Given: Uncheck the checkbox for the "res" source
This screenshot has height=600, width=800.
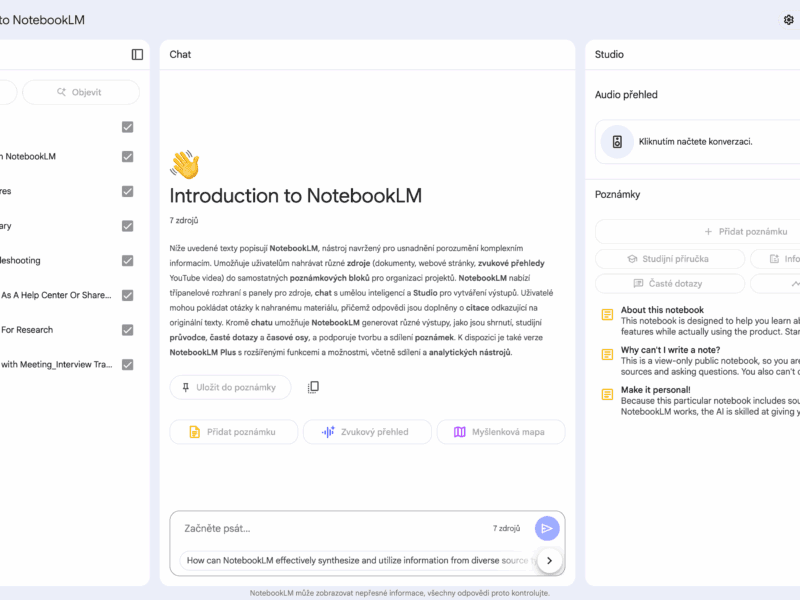Looking at the screenshot, I should (x=128, y=191).
